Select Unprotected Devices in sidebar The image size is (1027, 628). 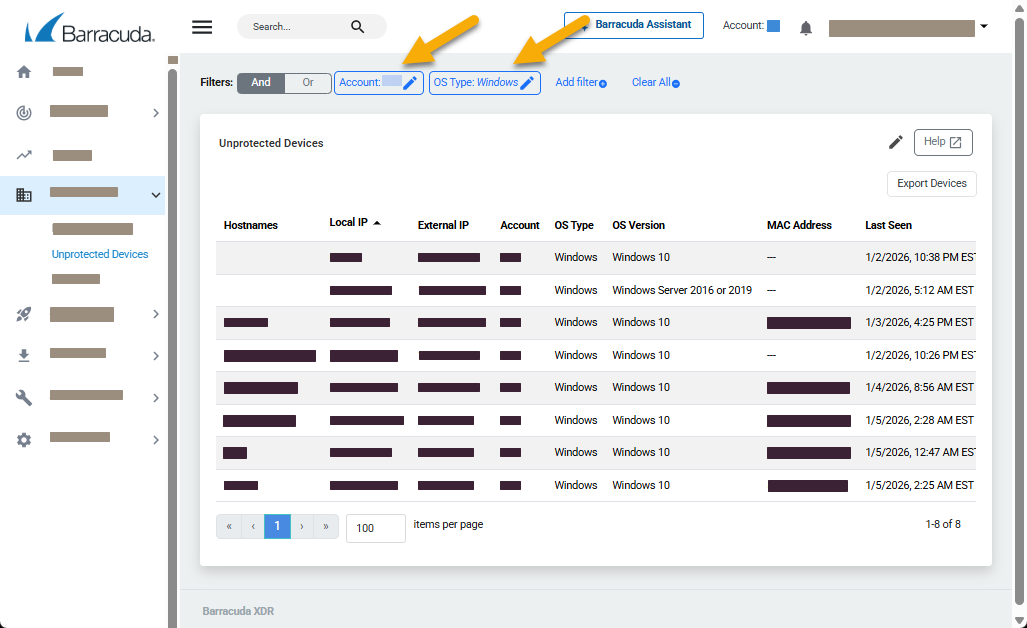pos(100,254)
